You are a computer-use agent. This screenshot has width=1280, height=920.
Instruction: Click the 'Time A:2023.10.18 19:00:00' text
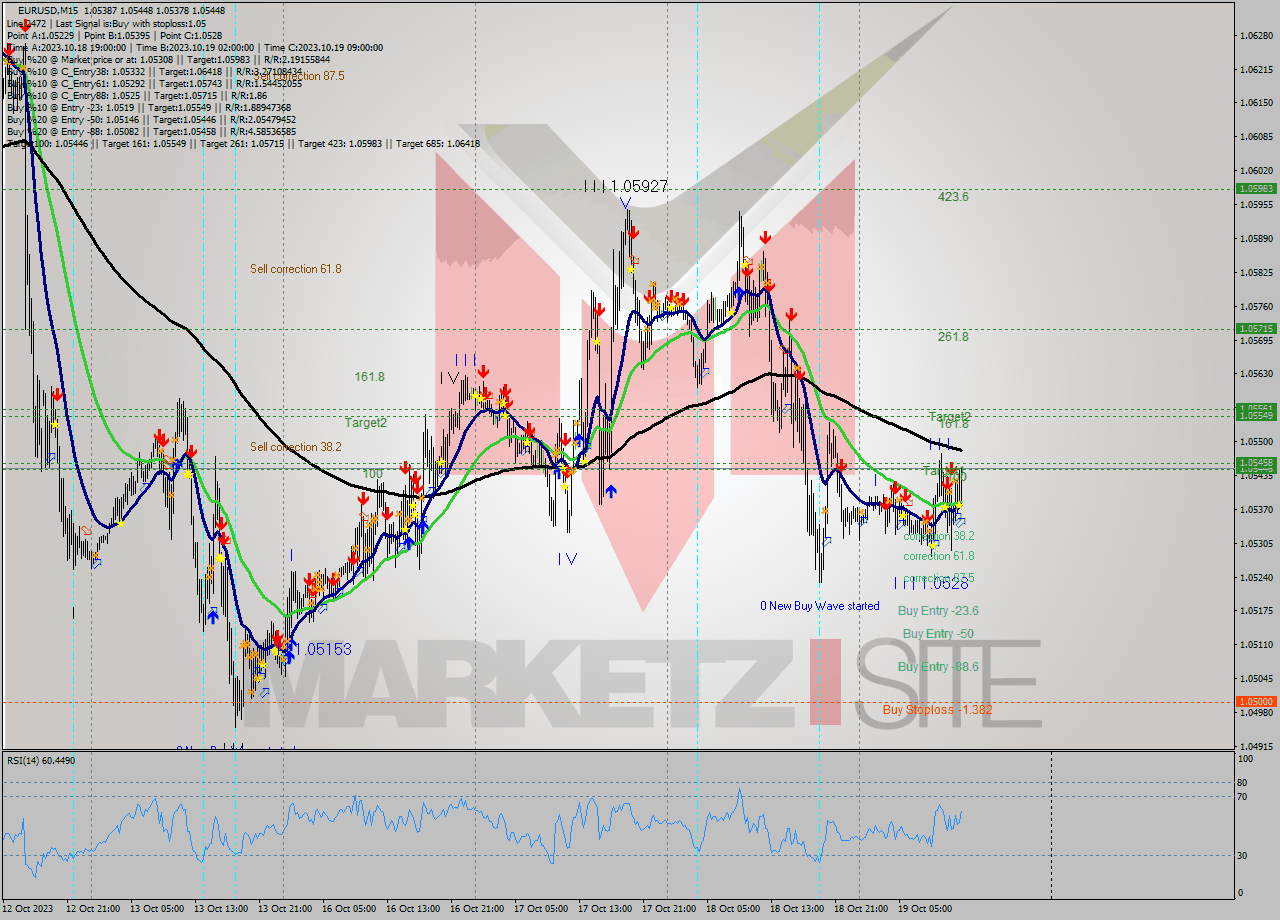[x=66, y=47]
